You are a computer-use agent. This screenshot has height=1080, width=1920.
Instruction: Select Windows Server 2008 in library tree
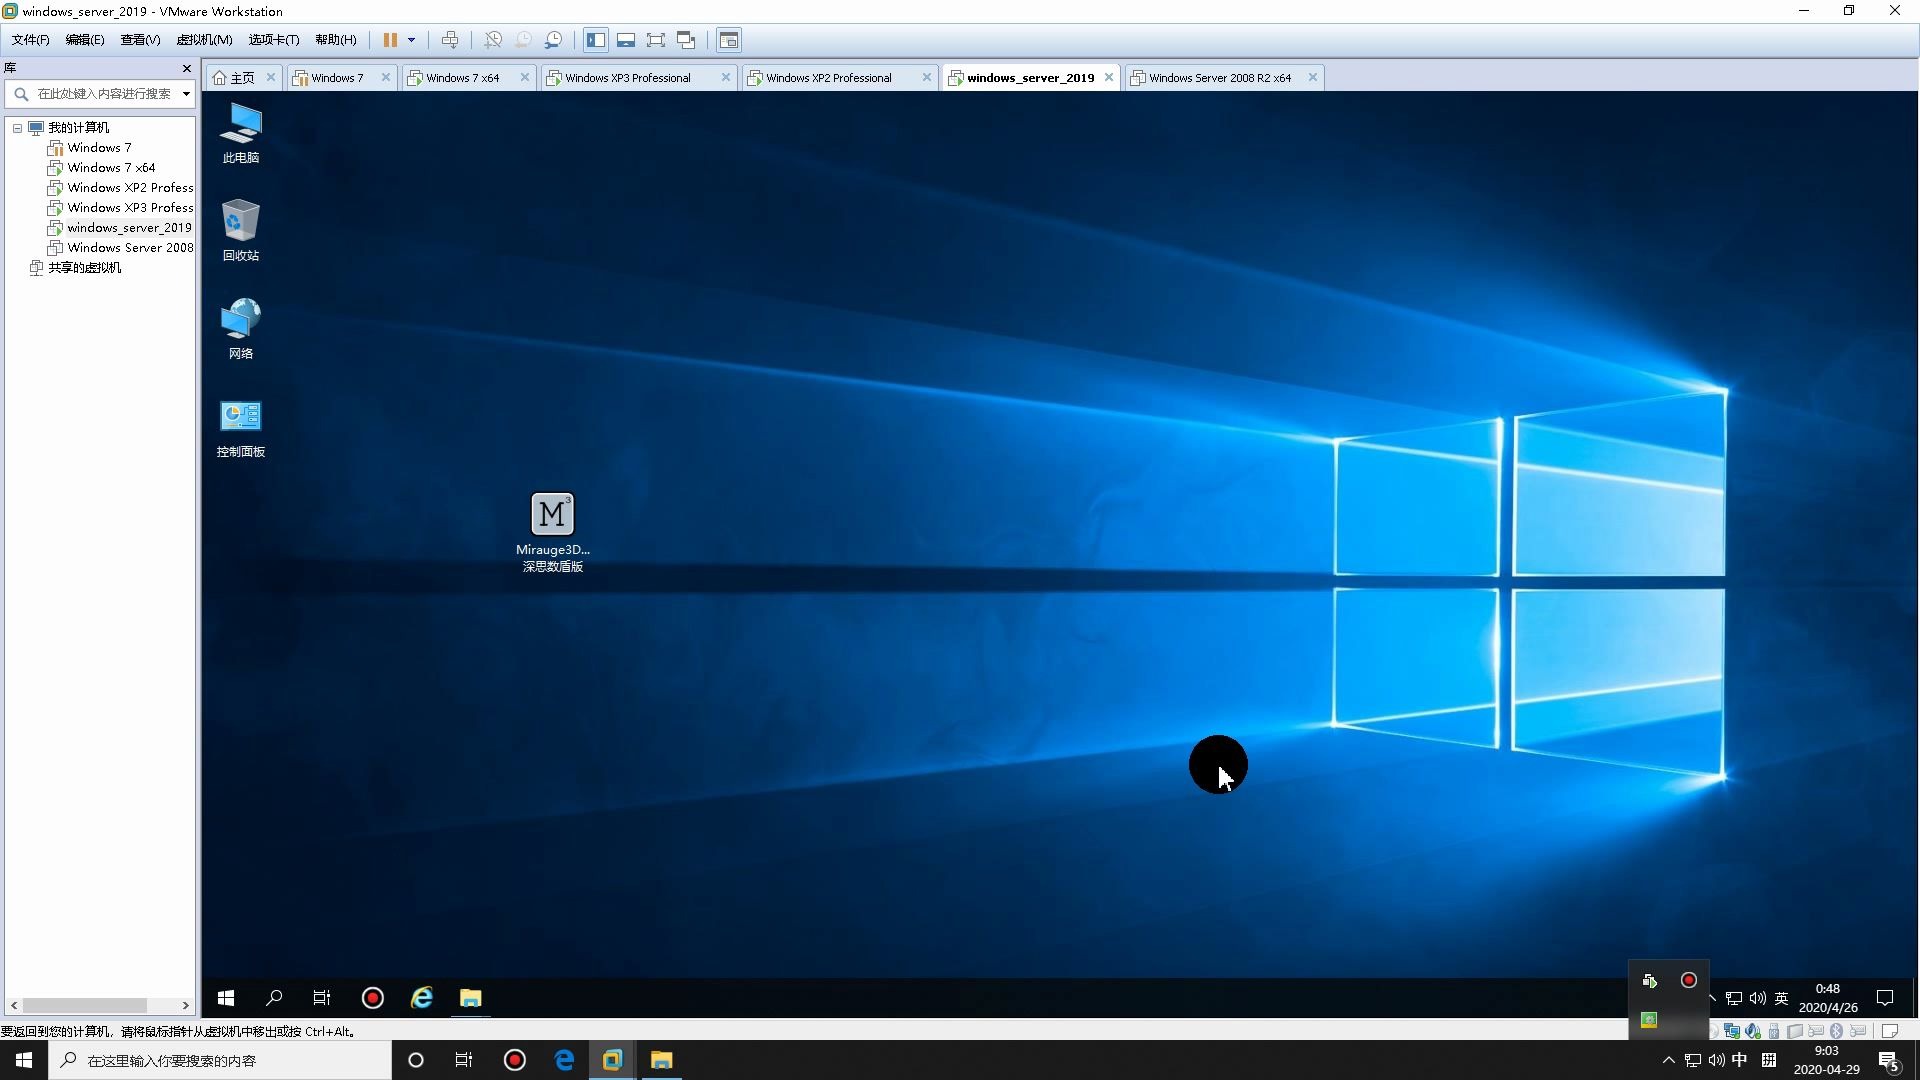120,248
